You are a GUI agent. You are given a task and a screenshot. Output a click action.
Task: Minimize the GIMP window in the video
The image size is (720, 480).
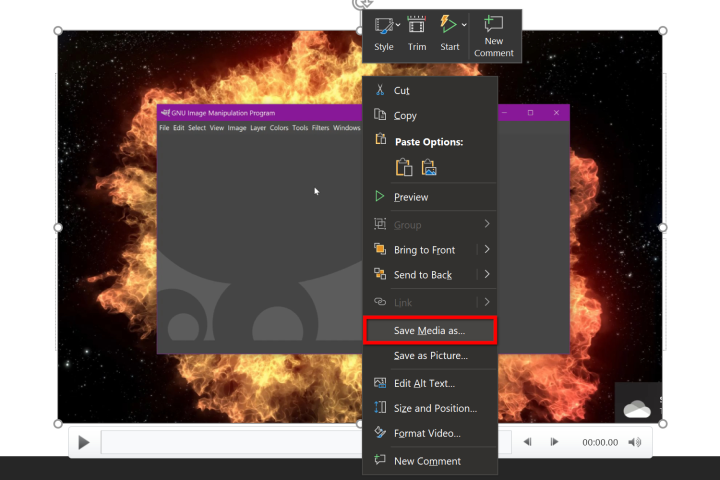point(505,113)
